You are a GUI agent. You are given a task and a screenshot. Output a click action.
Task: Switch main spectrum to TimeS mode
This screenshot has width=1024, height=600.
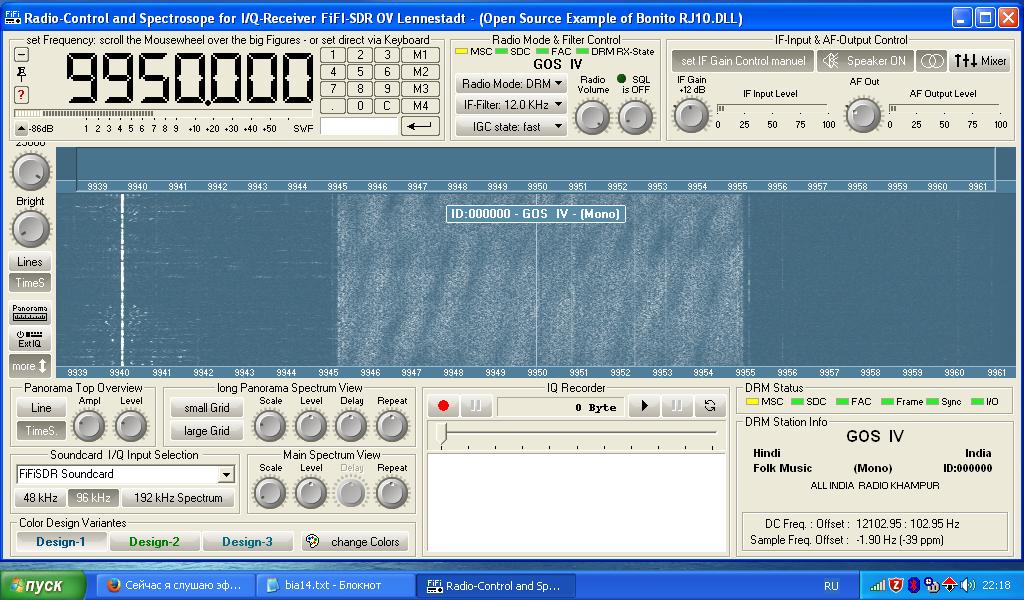tap(30, 283)
